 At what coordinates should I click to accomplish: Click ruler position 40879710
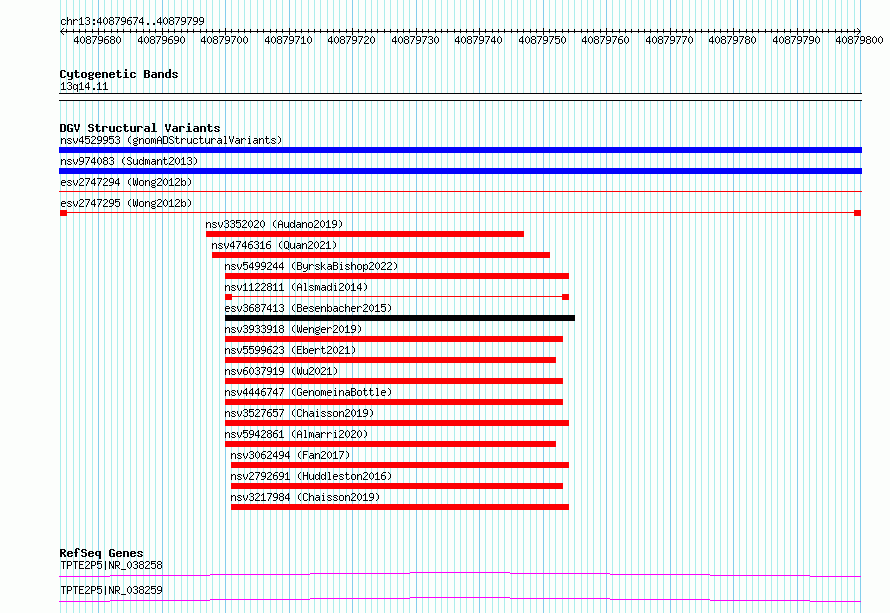[x=288, y=40]
